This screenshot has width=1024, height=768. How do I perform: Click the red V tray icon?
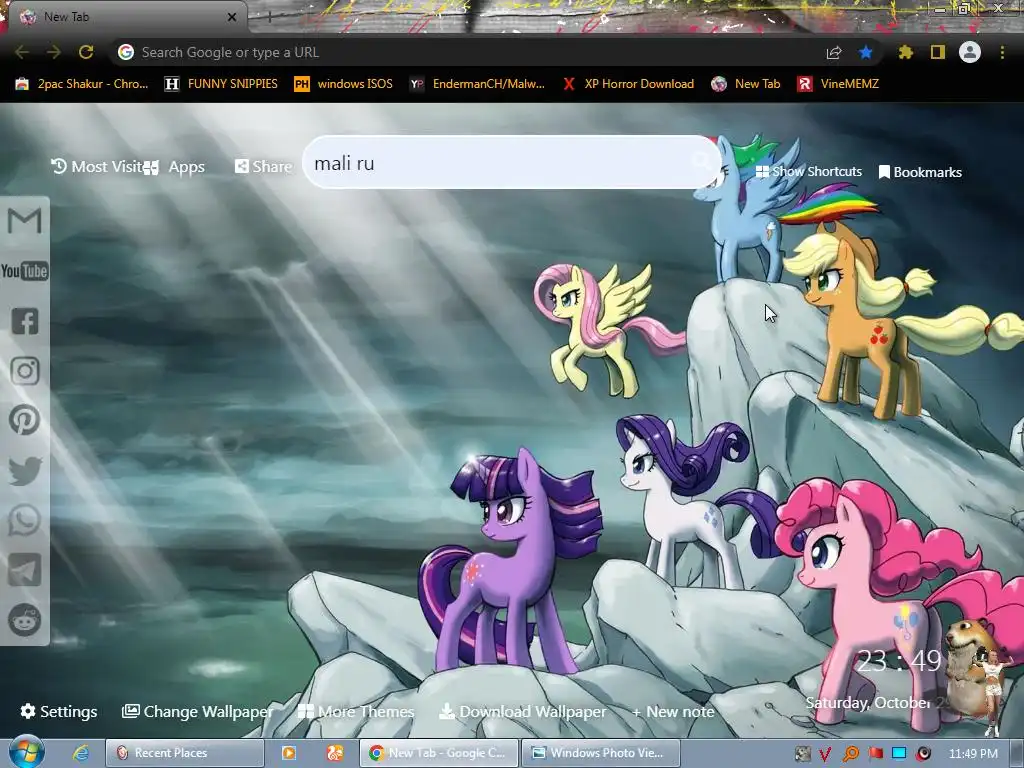(x=825, y=754)
